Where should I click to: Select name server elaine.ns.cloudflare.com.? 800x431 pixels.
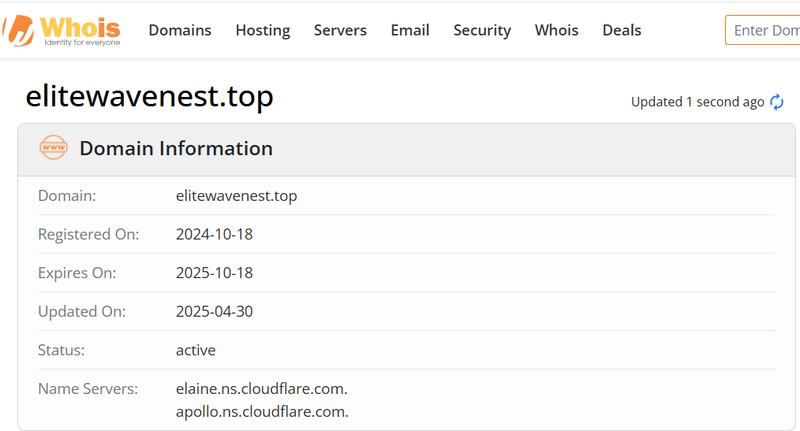tap(261, 389)
